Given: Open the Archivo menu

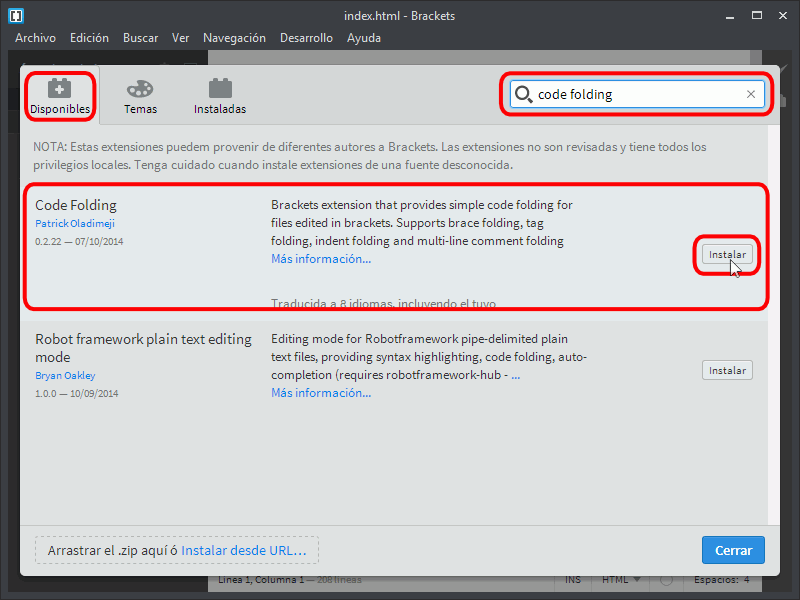Looking at the screenshot, I should point(35,38).
